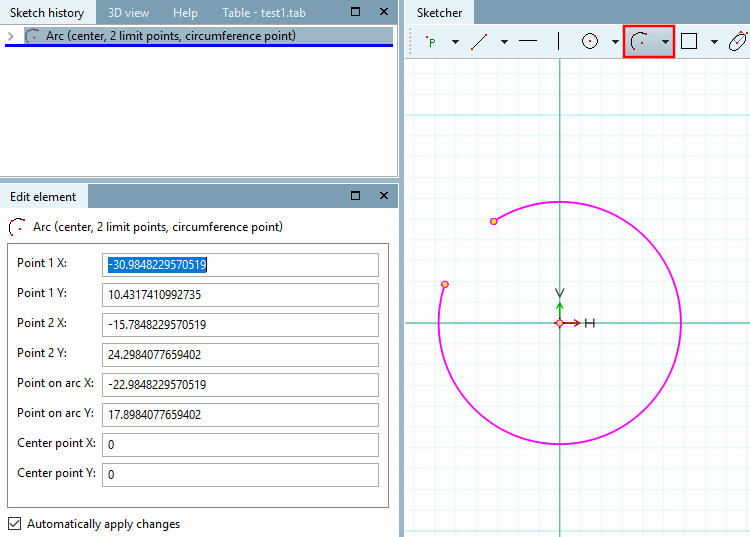750x537 pixels.
Task: Select the diagonal Line tool
Action: pyautogui.click(x=479, y=42)
